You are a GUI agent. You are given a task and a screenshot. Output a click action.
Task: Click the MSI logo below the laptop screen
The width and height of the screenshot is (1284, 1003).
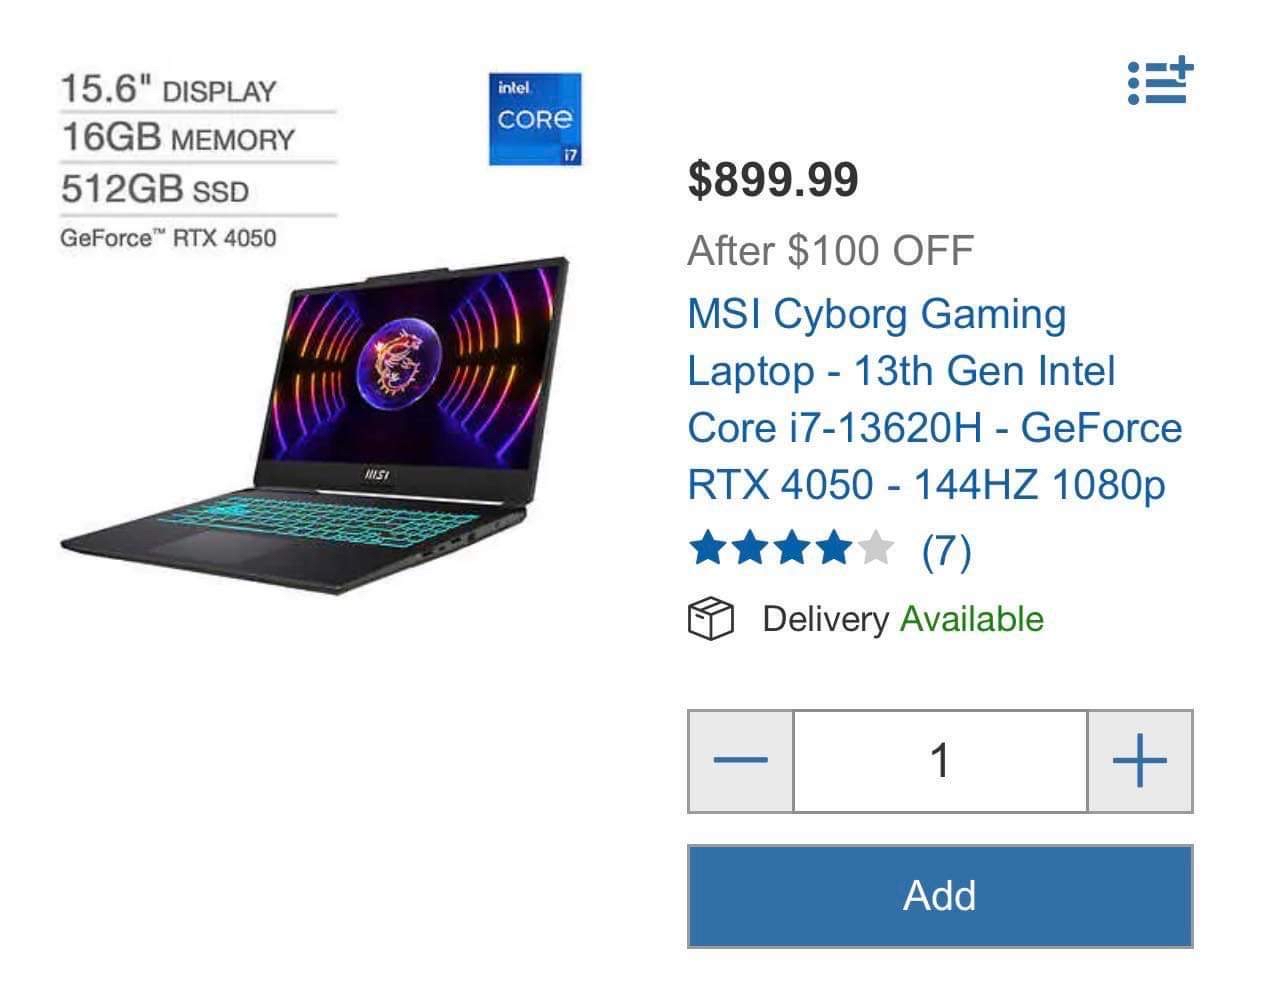pos(377,475)
